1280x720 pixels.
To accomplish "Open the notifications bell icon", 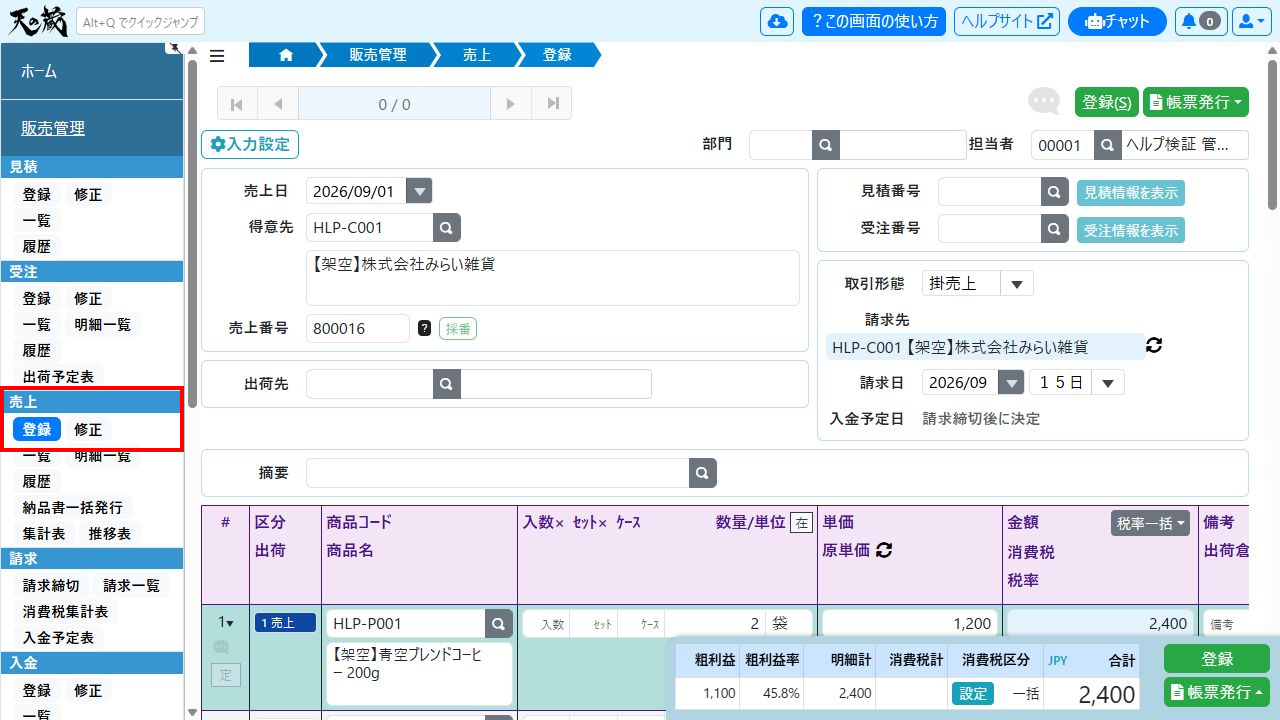I will pos(1200,21).
